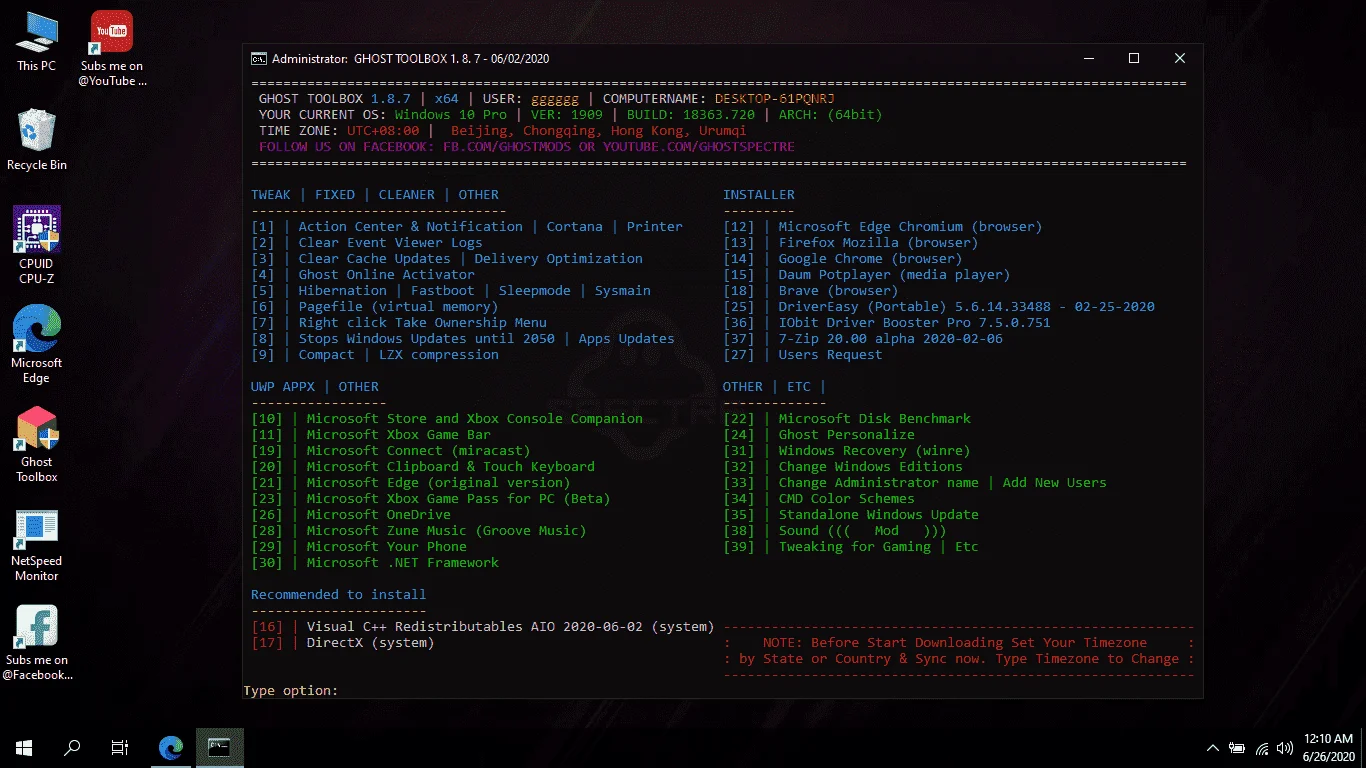This screenshot has width=1366, height=768.
Task: Click the Firefox Mozilla (browser) line
Action: 851,243
